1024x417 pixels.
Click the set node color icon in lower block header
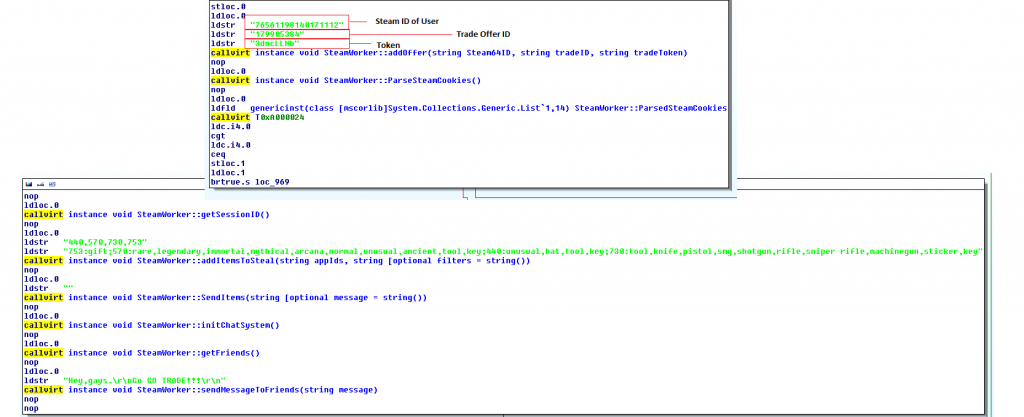coord(27,185)
